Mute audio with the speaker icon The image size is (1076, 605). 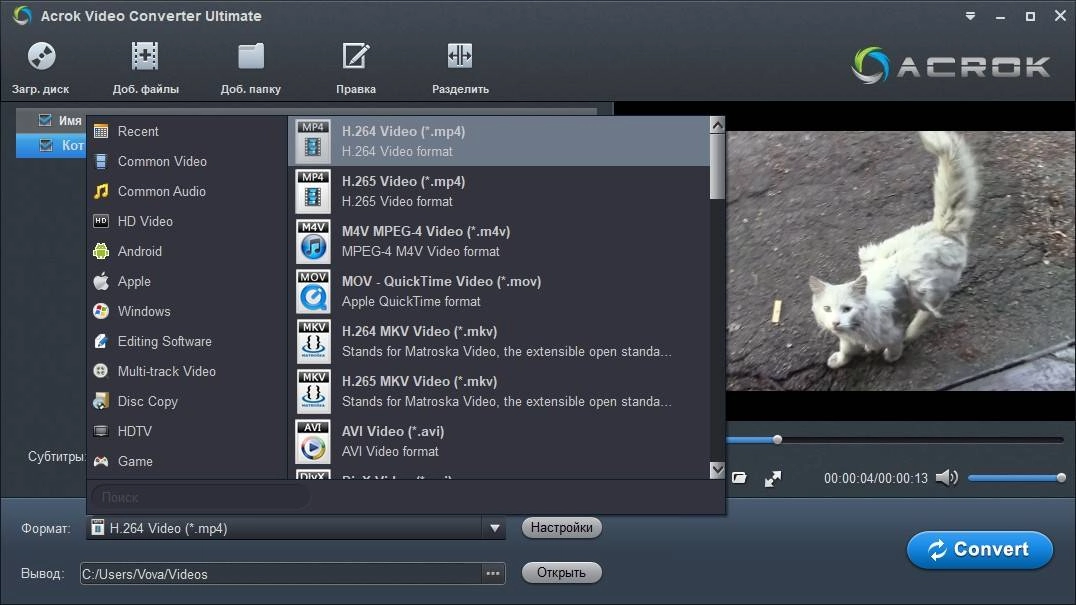click(x=947, y=477)
